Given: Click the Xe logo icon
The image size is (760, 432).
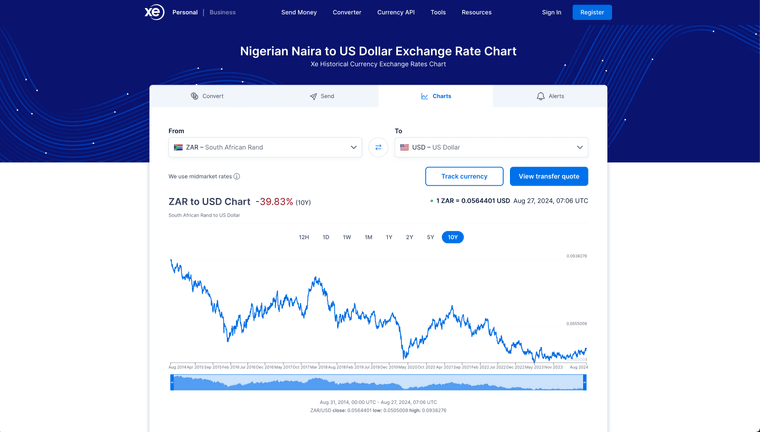Looking at the screenshot, I should pyautogui.click(x=153, y=12).
